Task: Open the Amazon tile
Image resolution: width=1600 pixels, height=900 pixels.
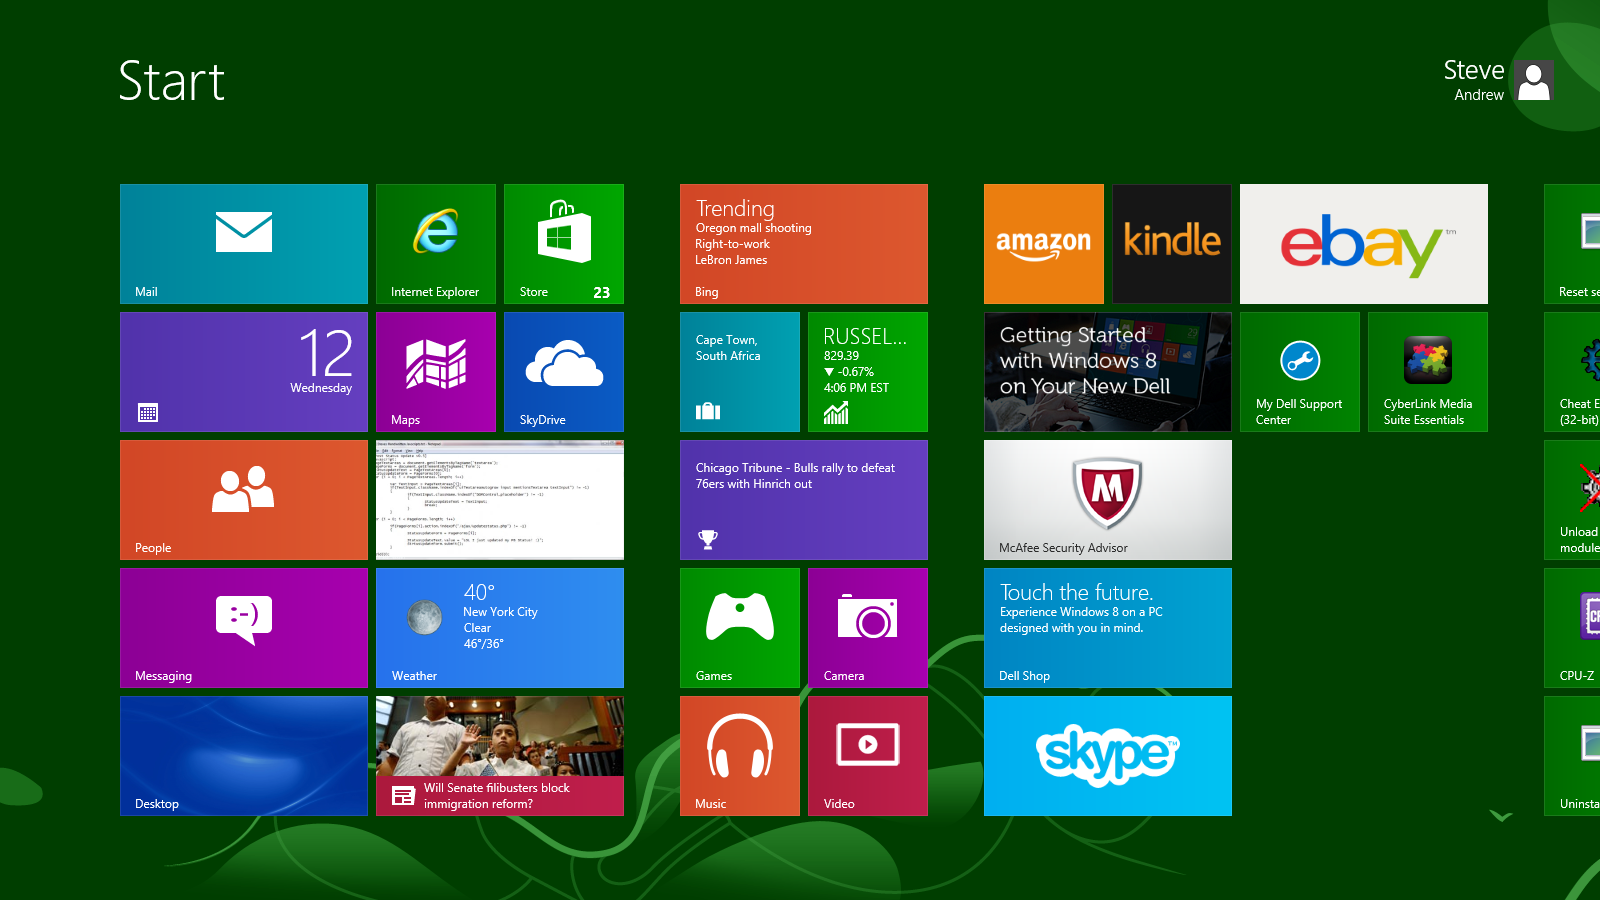Action: coord(1043,243)
